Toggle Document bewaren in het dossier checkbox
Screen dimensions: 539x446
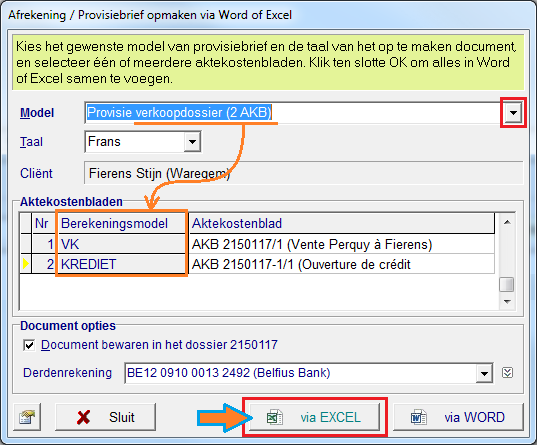tap(29, 345)
